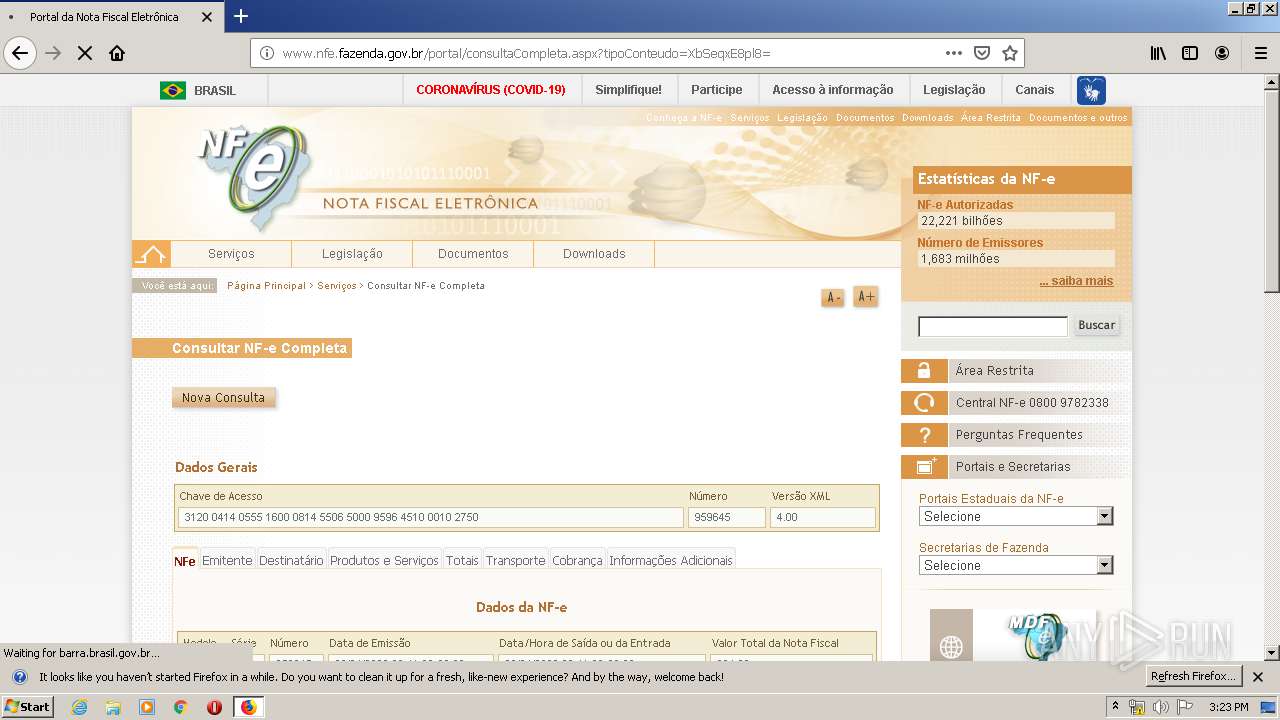The height and width of the screenshot is (720, 1280).
Task: Stop loading the page
Action: (x=85, y=53)
